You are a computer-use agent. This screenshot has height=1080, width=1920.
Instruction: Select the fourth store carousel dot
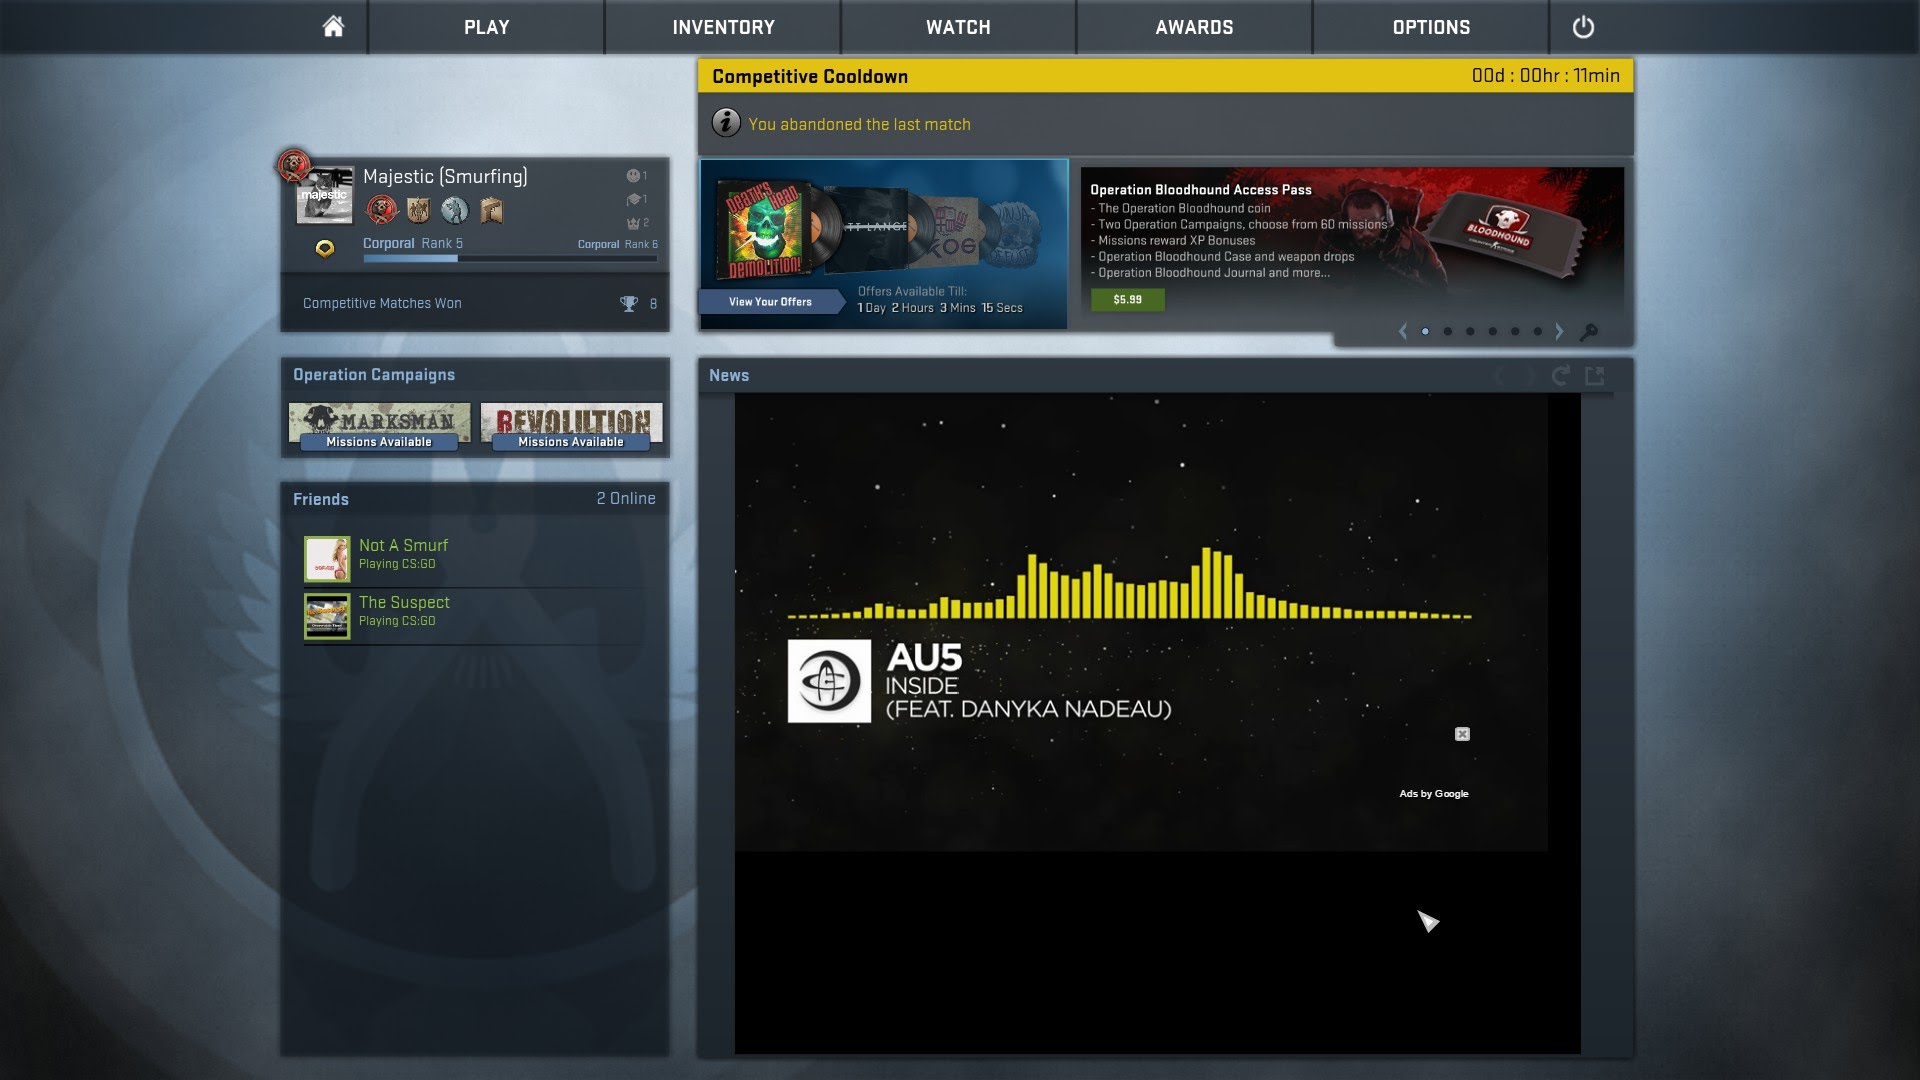click(1493, 331)
